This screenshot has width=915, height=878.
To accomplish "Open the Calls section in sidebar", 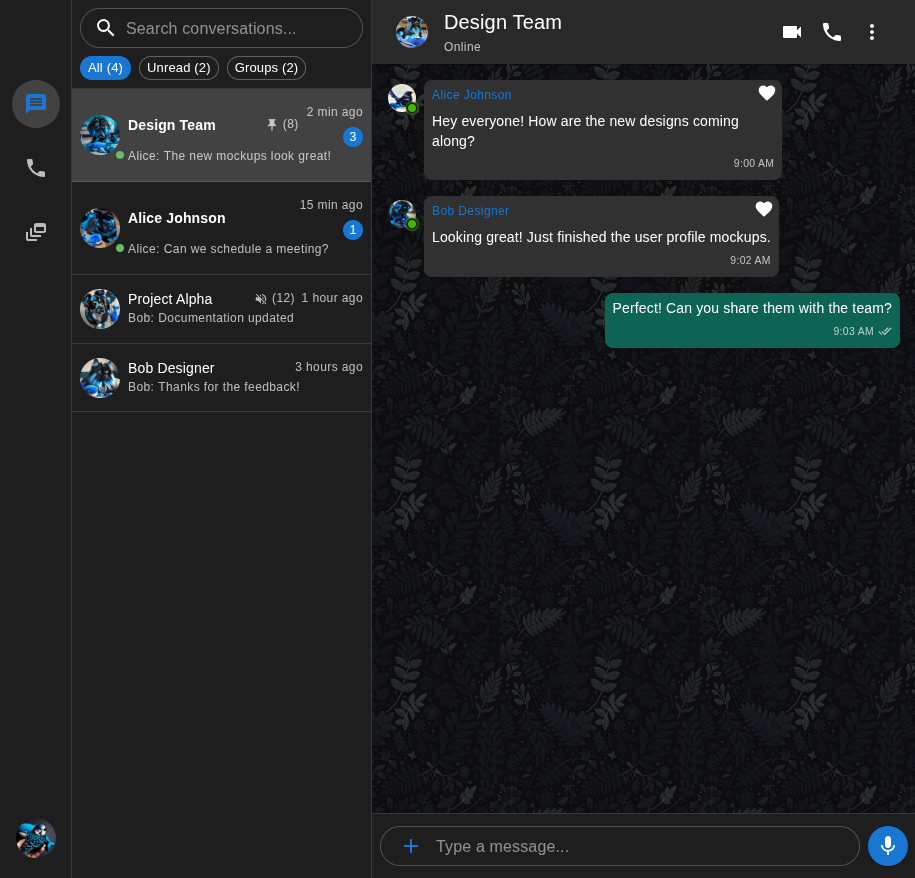I will click(36, 168).
